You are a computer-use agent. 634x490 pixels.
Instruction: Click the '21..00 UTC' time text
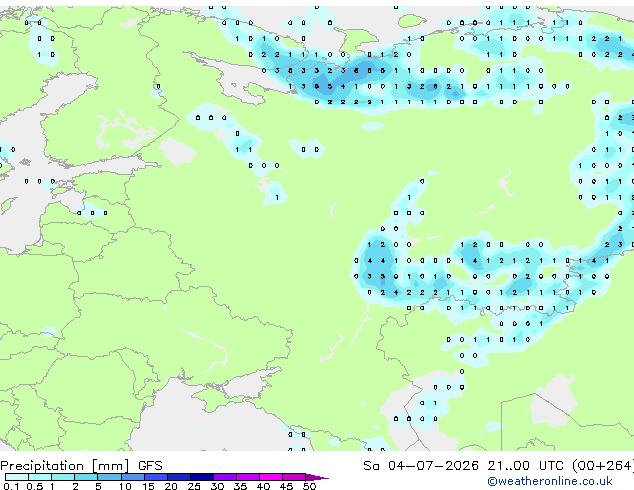(x=525, y=466)
